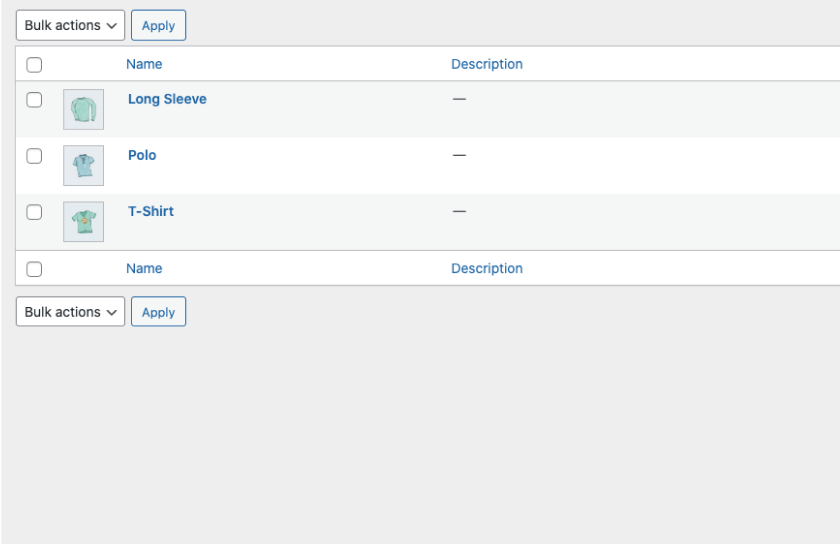Click the Description column footer link

point(487,268)
